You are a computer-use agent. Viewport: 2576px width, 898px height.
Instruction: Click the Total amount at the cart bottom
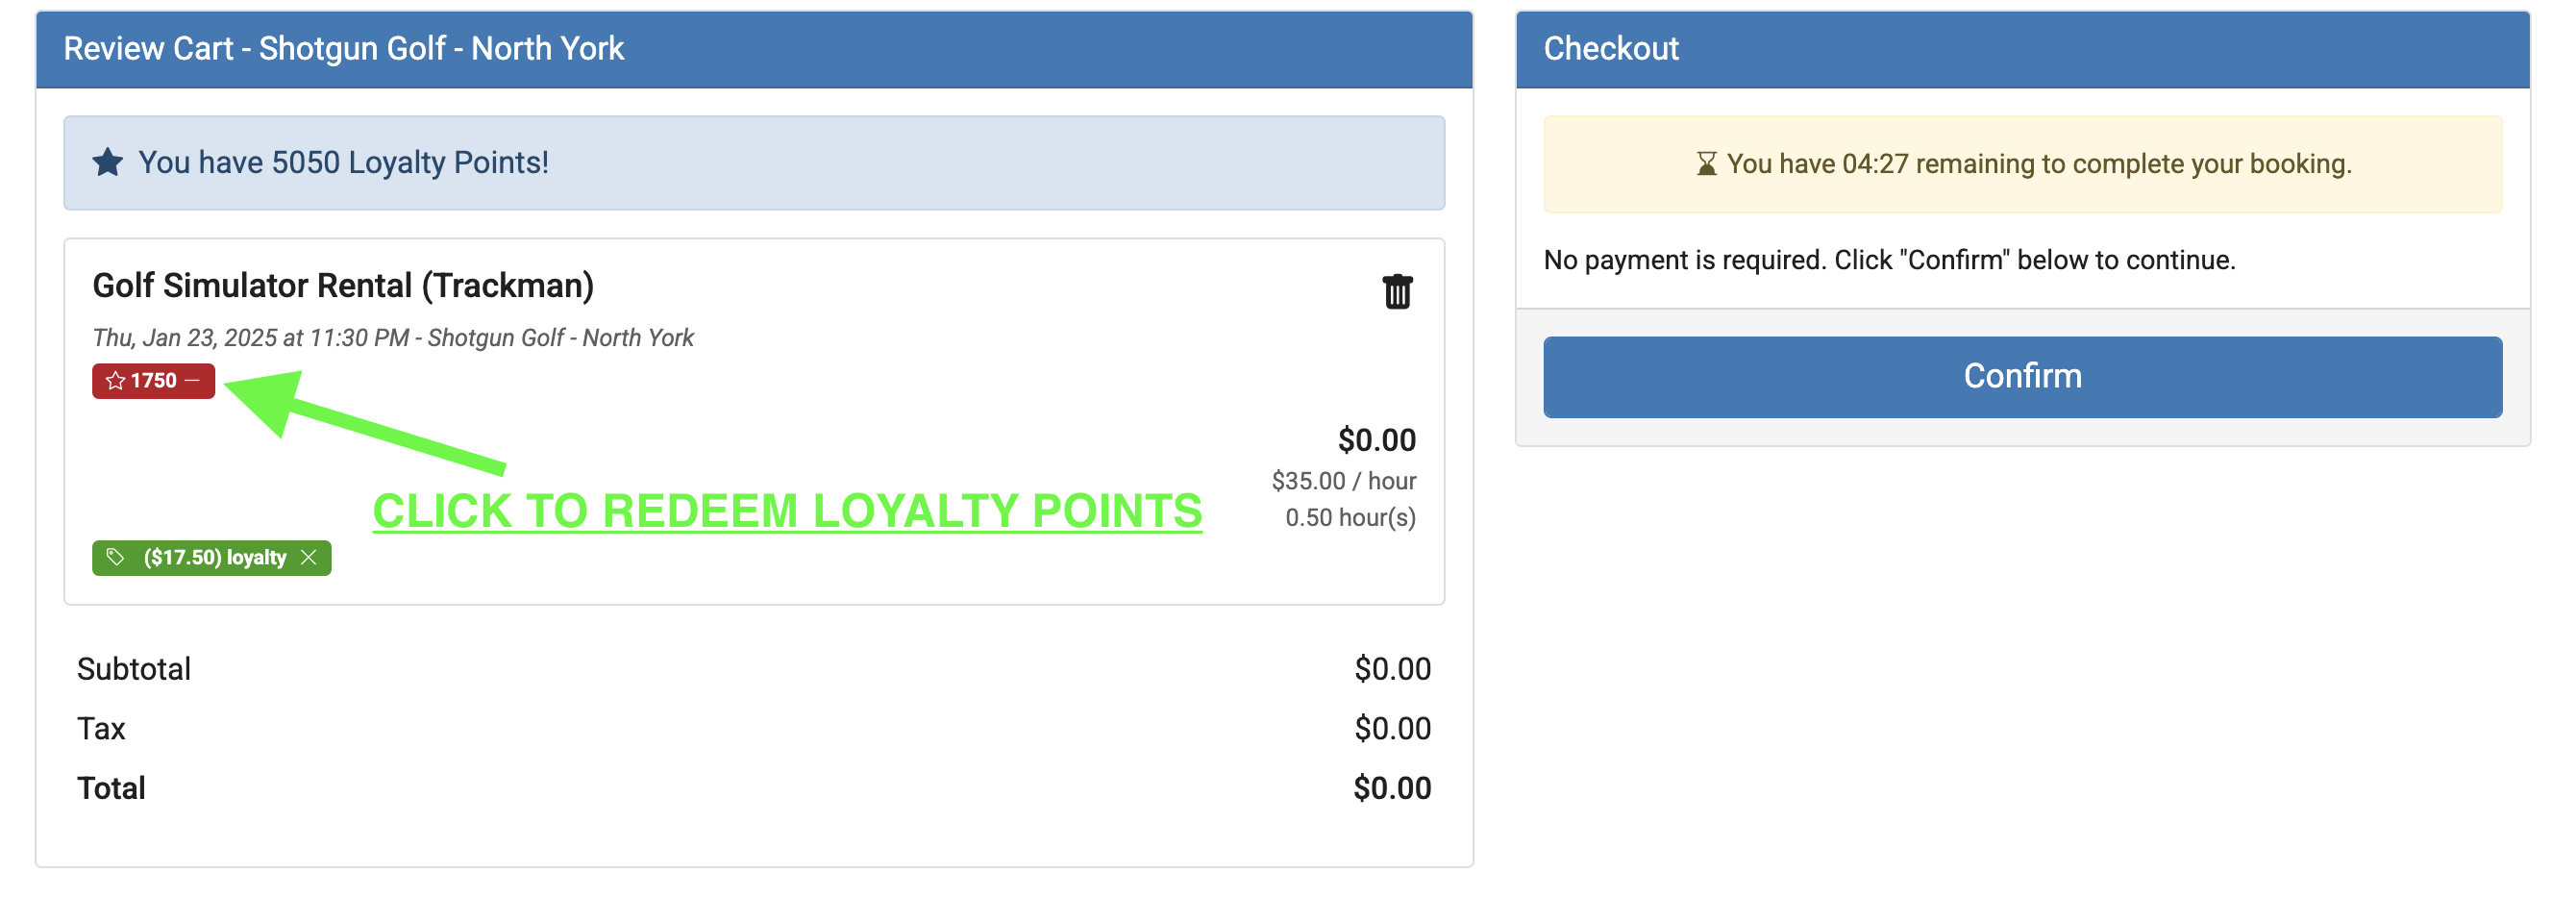point(1391,788)
